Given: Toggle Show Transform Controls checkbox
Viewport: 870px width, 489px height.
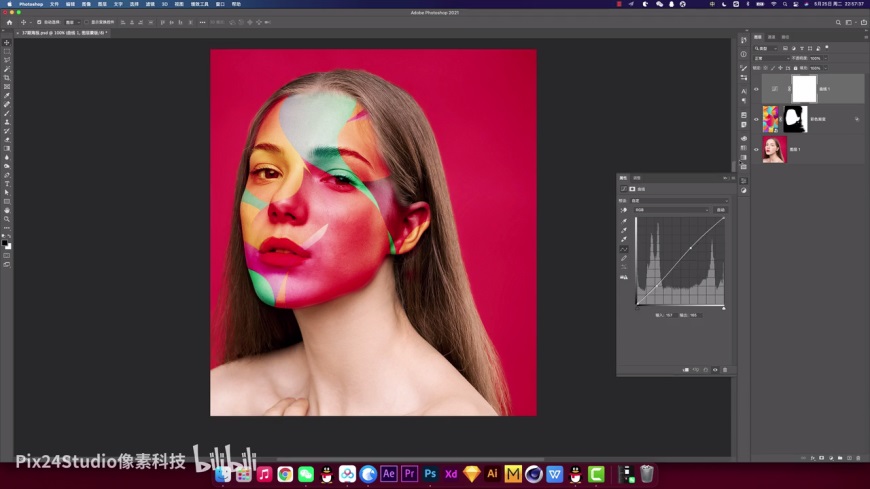Looking at the screenshot, I should [x=86, y=22].
